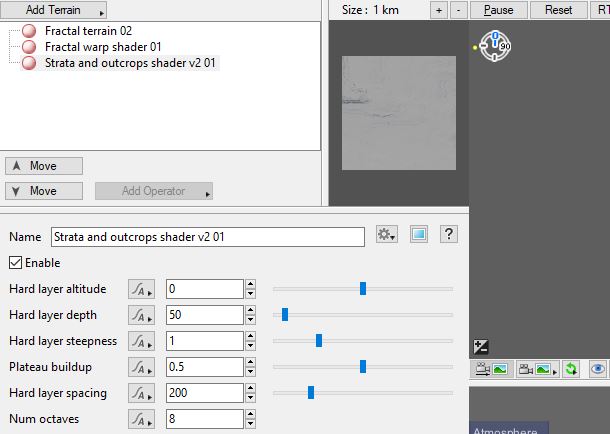Click the green refresh preview icon
Screen dimensions: 610x434
click(x=571, y=369)
